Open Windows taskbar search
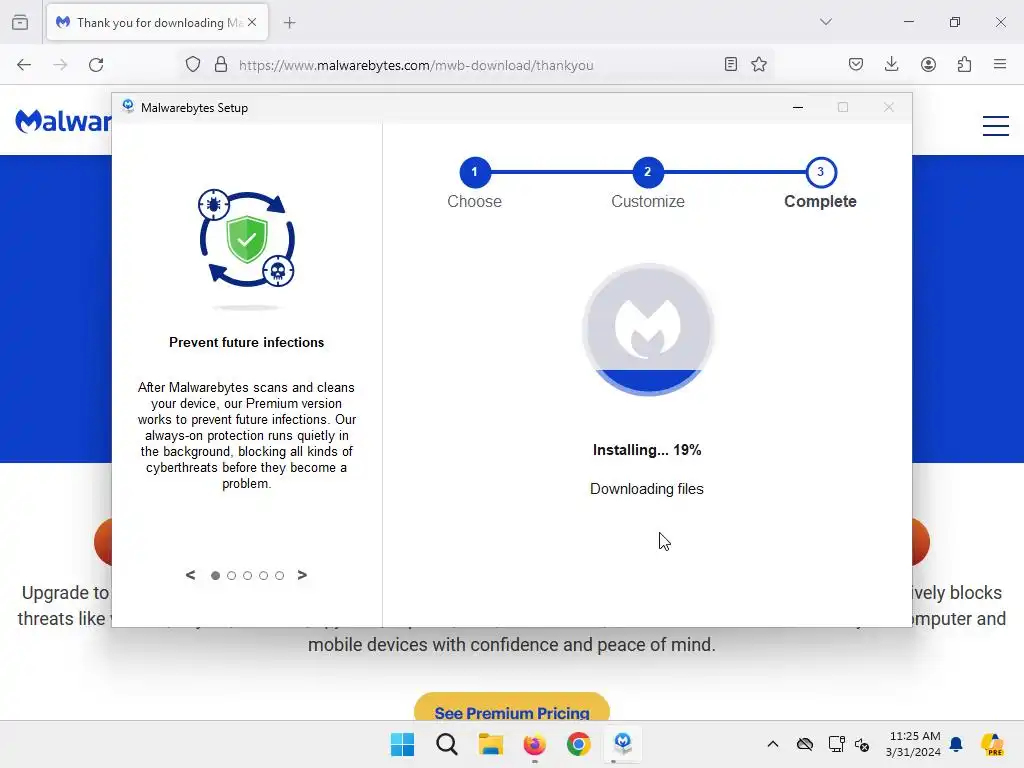This screenshot has width=1024, height=768. [447, 744]
